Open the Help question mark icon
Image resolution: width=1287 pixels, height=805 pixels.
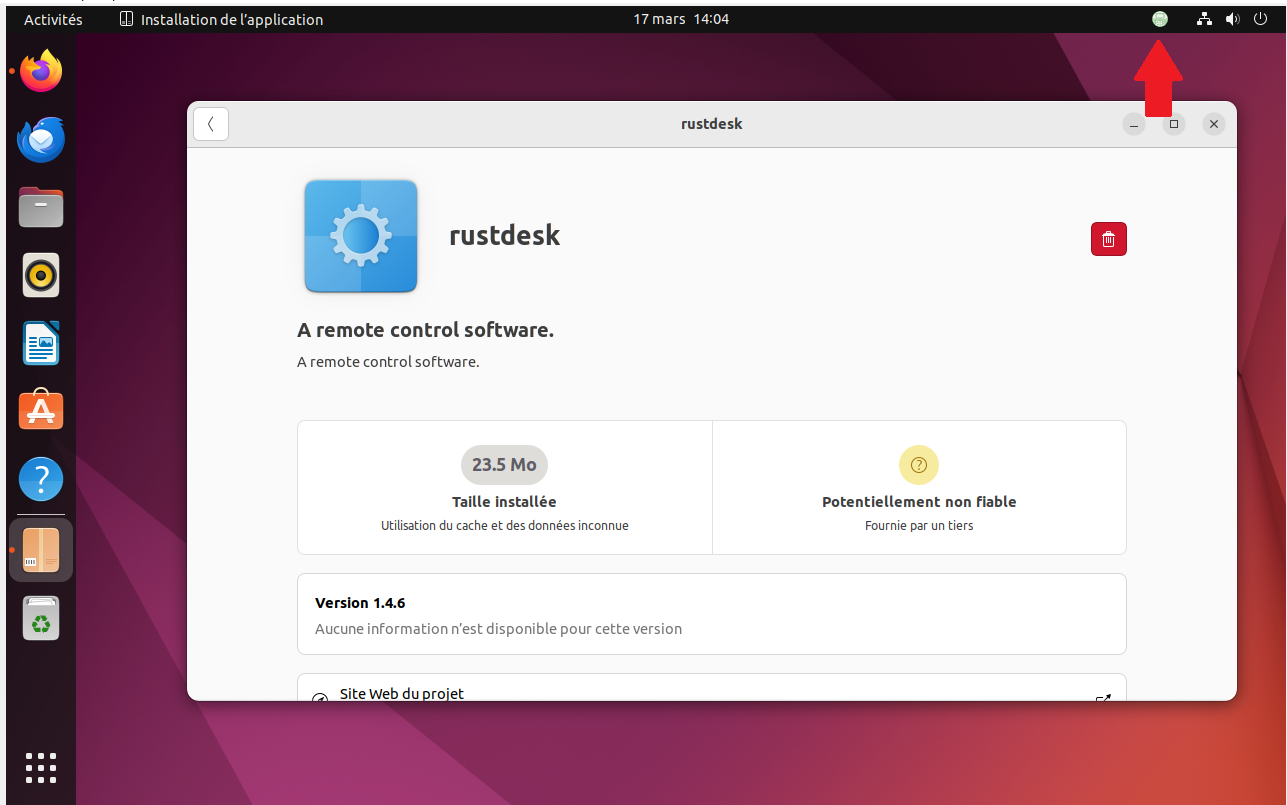click(41, 480)
